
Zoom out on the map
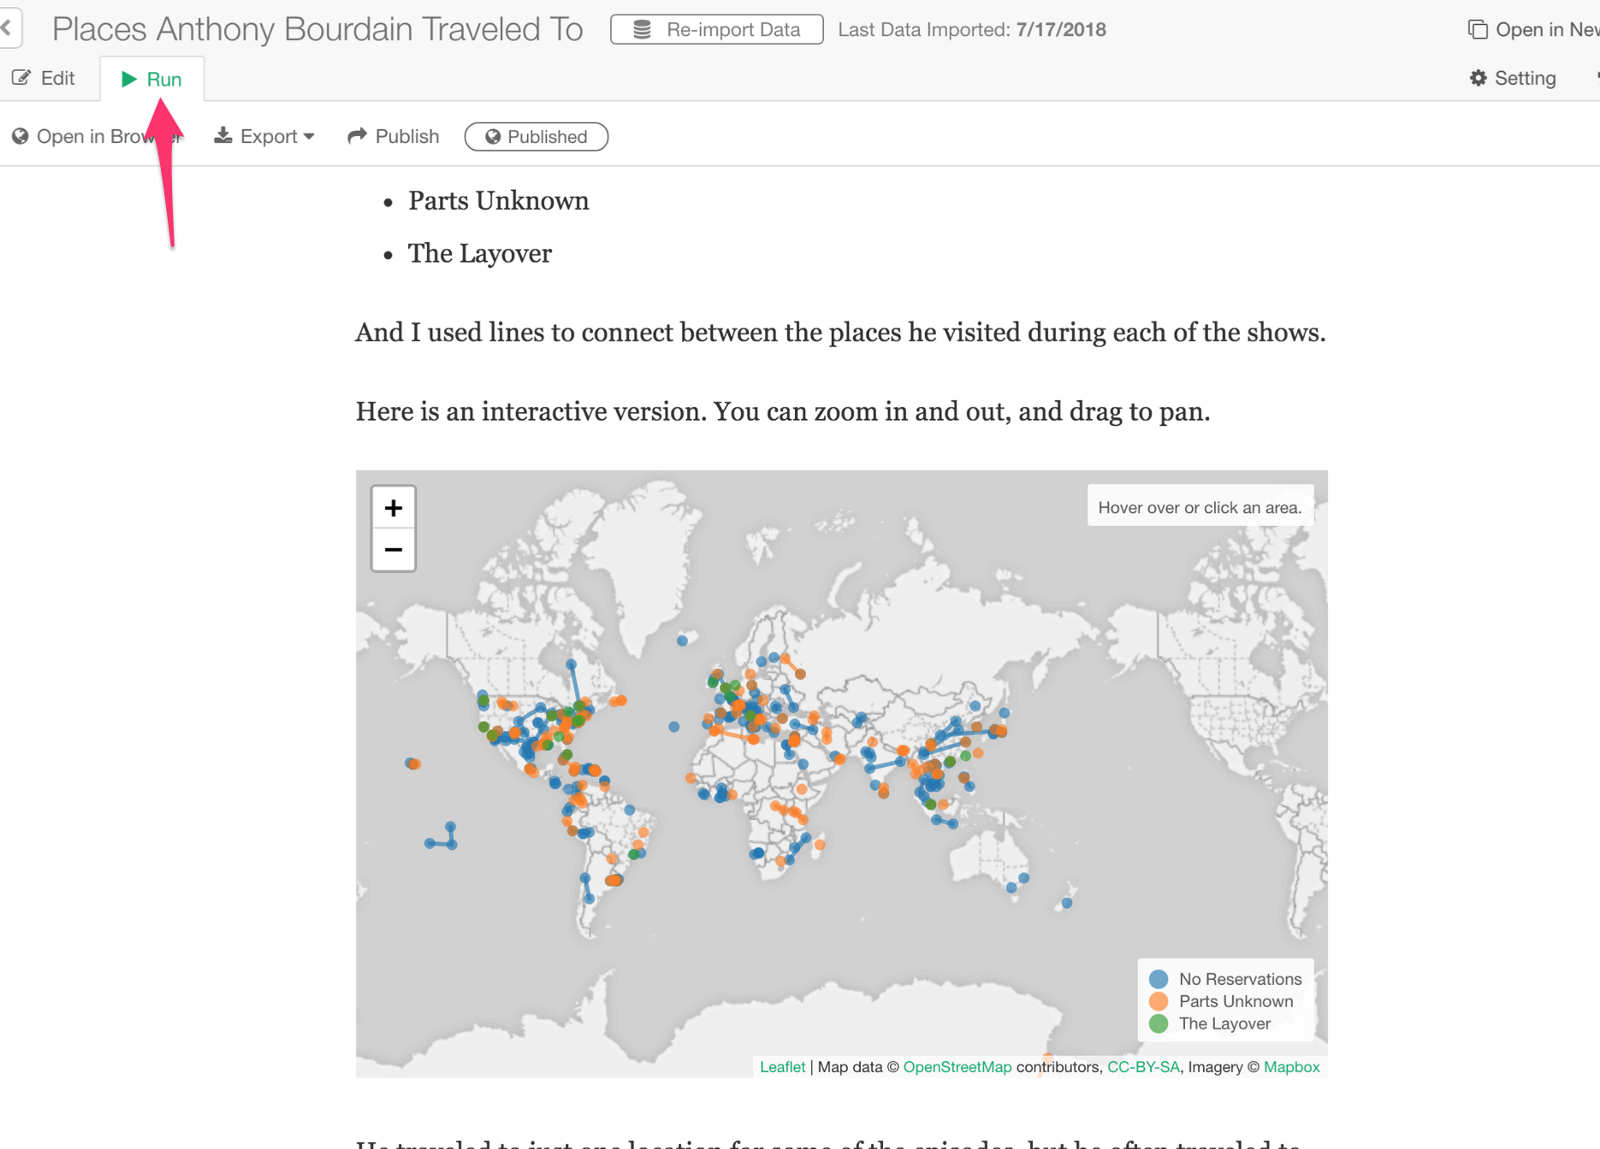click(x=393, y=550)
